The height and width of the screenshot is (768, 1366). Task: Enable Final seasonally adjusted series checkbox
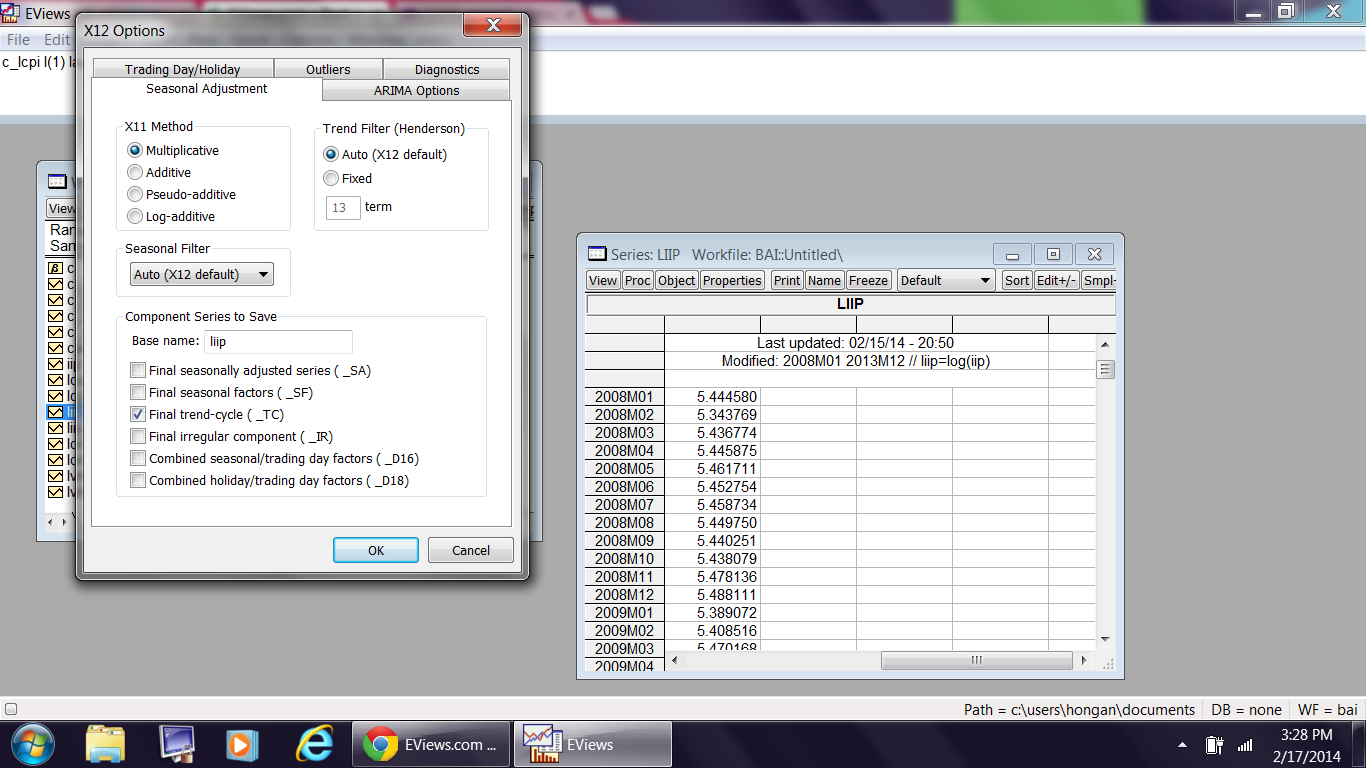click(138, 371)
